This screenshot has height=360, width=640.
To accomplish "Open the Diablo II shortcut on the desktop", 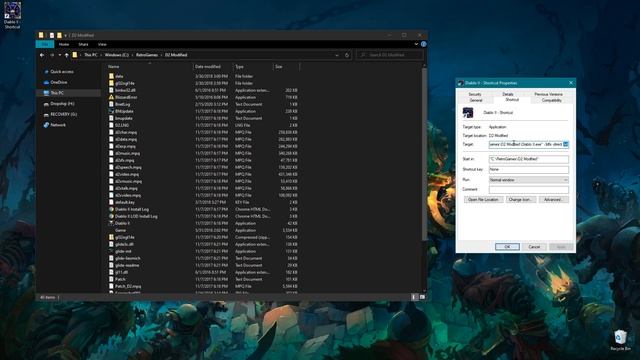I will (12, 15).
